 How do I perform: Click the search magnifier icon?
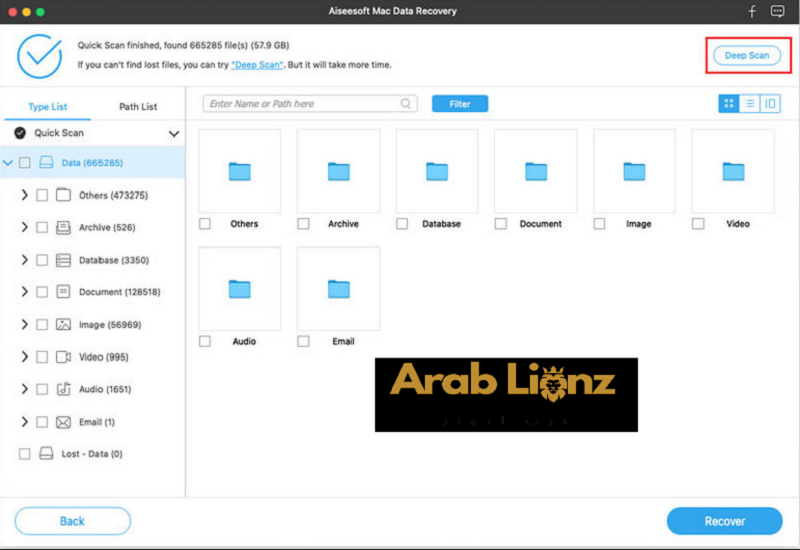pos(406,104)
